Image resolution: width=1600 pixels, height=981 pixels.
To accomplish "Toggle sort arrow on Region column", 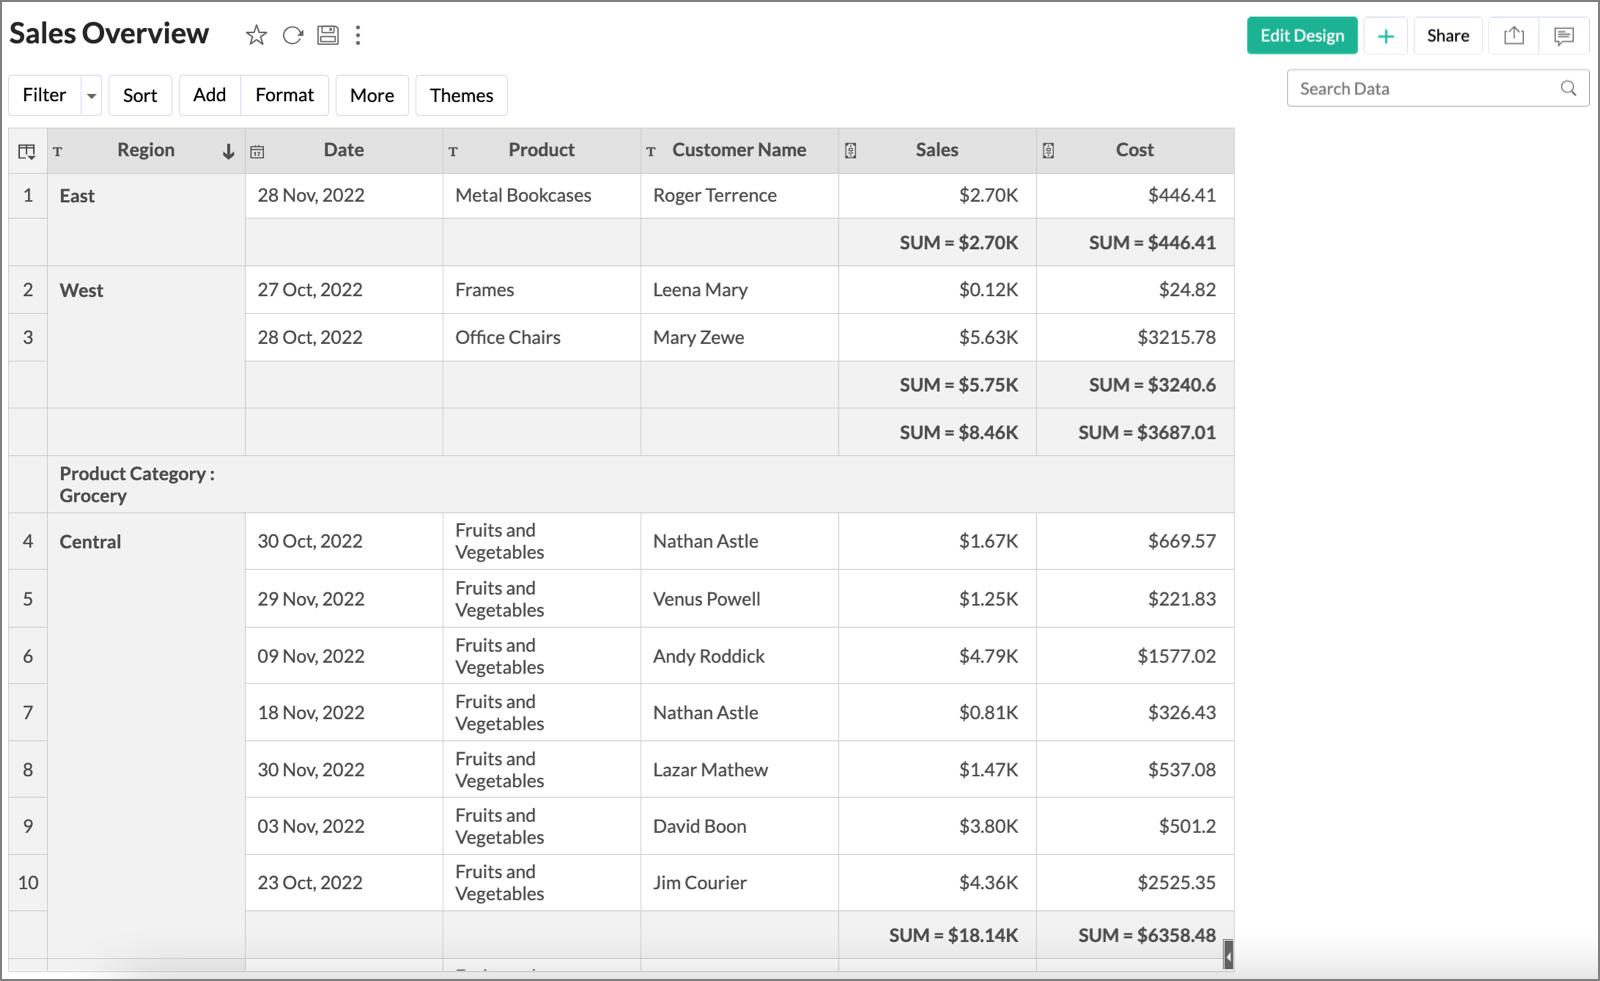I will click(228, 151).
